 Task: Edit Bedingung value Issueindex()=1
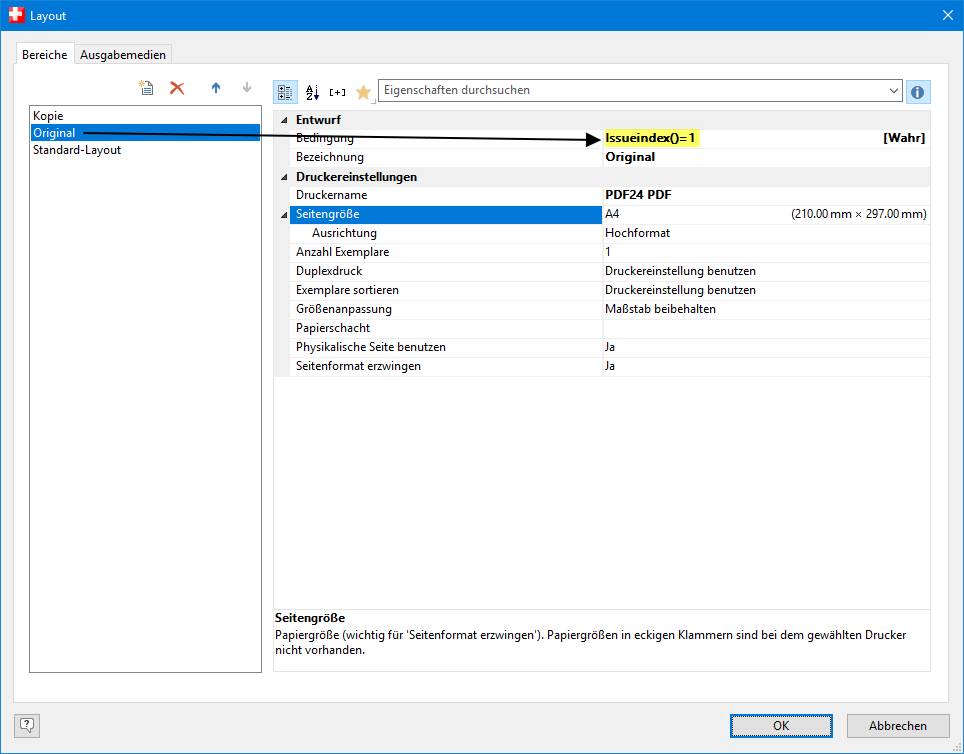click(766, 138)
